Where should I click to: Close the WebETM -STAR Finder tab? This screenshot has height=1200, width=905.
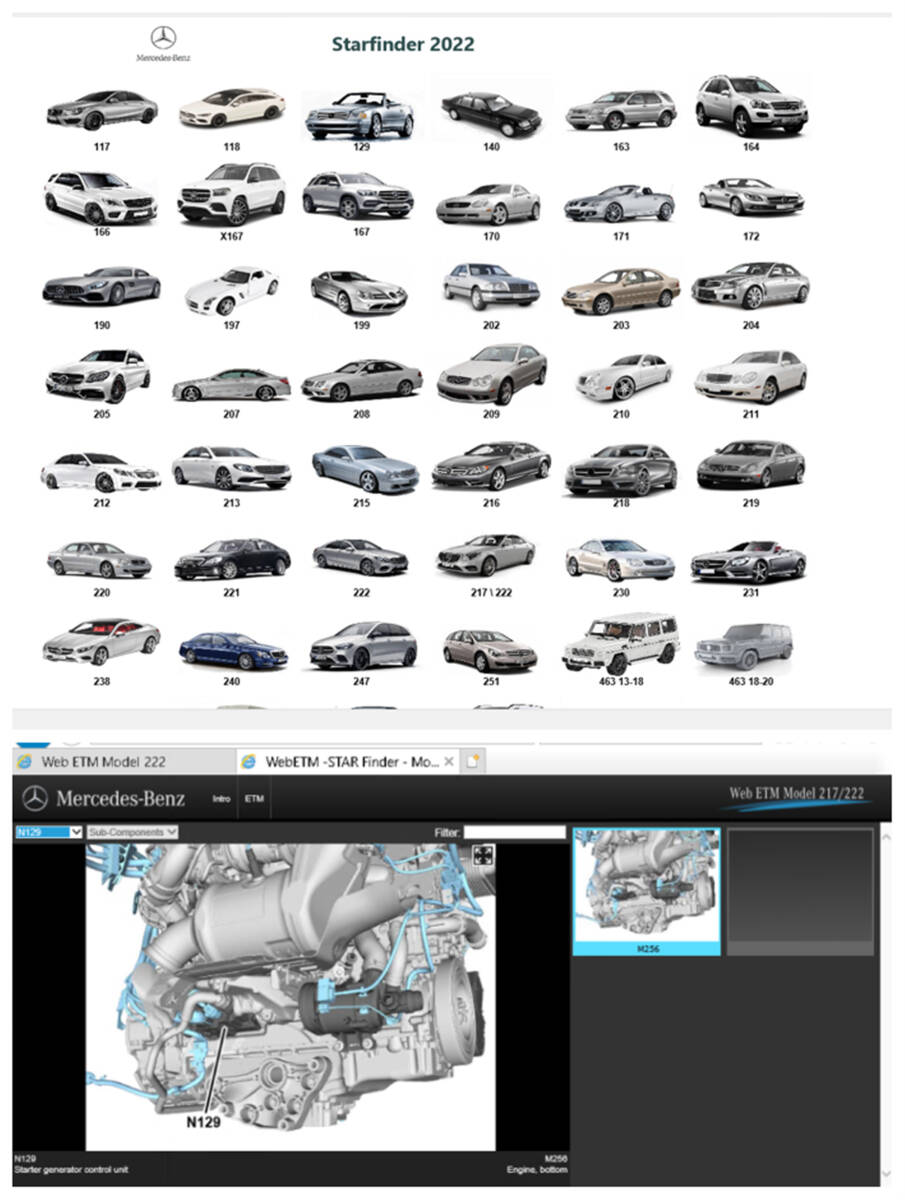(x=449, y=762)
